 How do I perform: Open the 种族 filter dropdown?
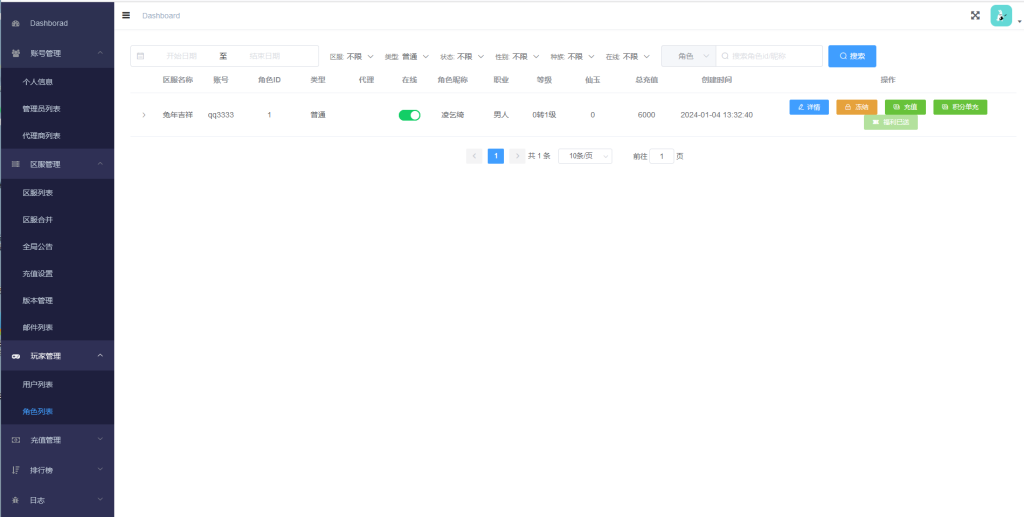(581, 57)
